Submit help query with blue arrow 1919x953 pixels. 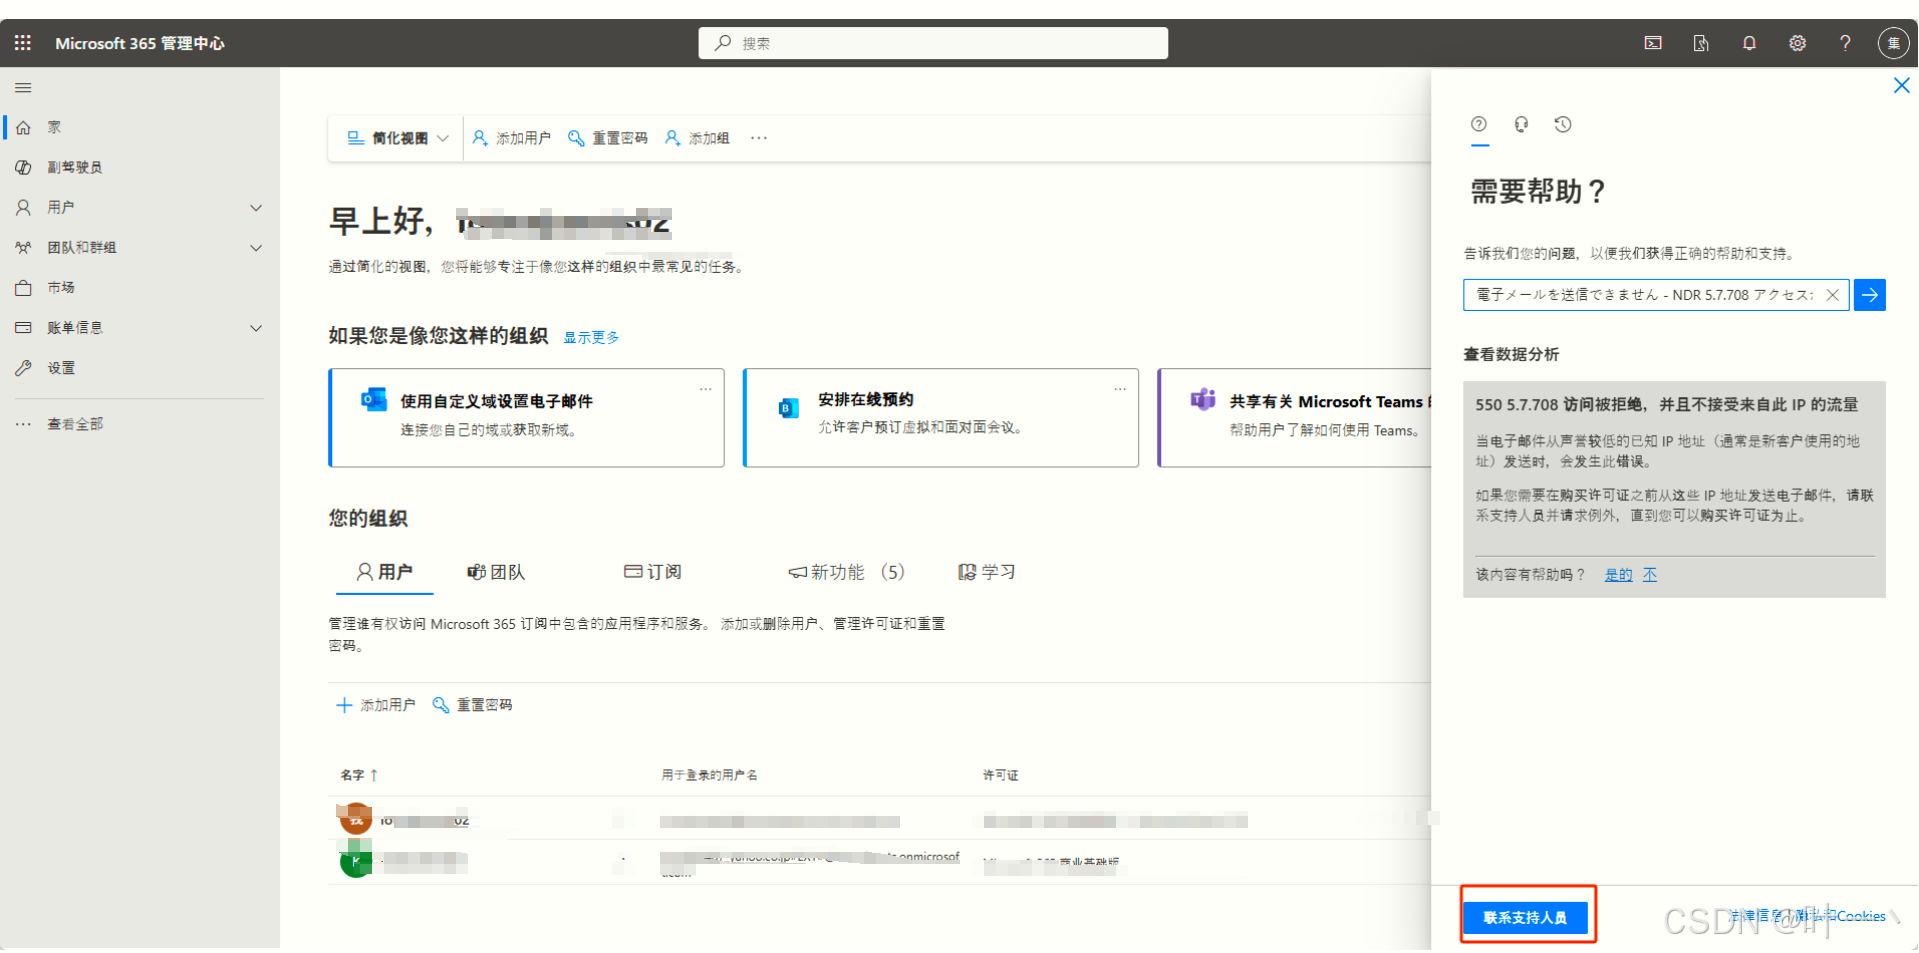(x=1869, y=295)
